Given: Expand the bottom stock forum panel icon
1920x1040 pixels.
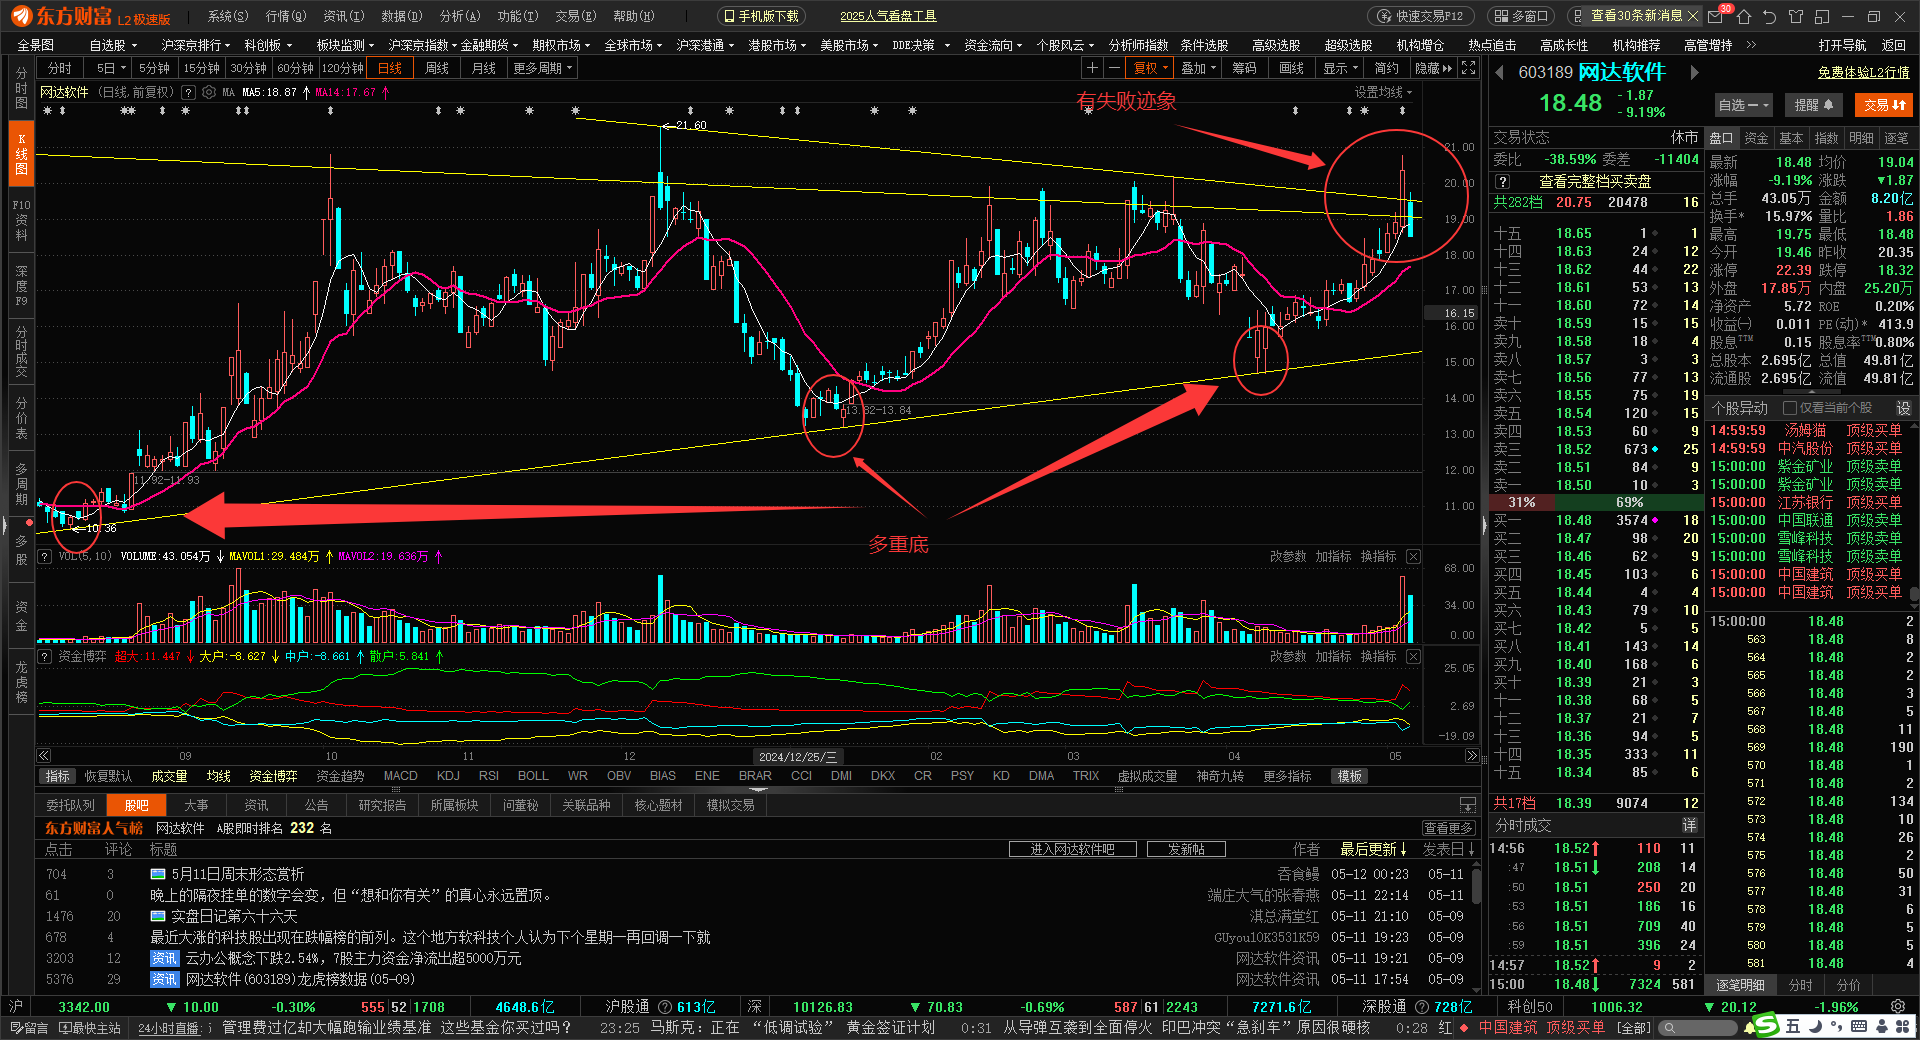Looking at the screenshot, I should 1467,805.
